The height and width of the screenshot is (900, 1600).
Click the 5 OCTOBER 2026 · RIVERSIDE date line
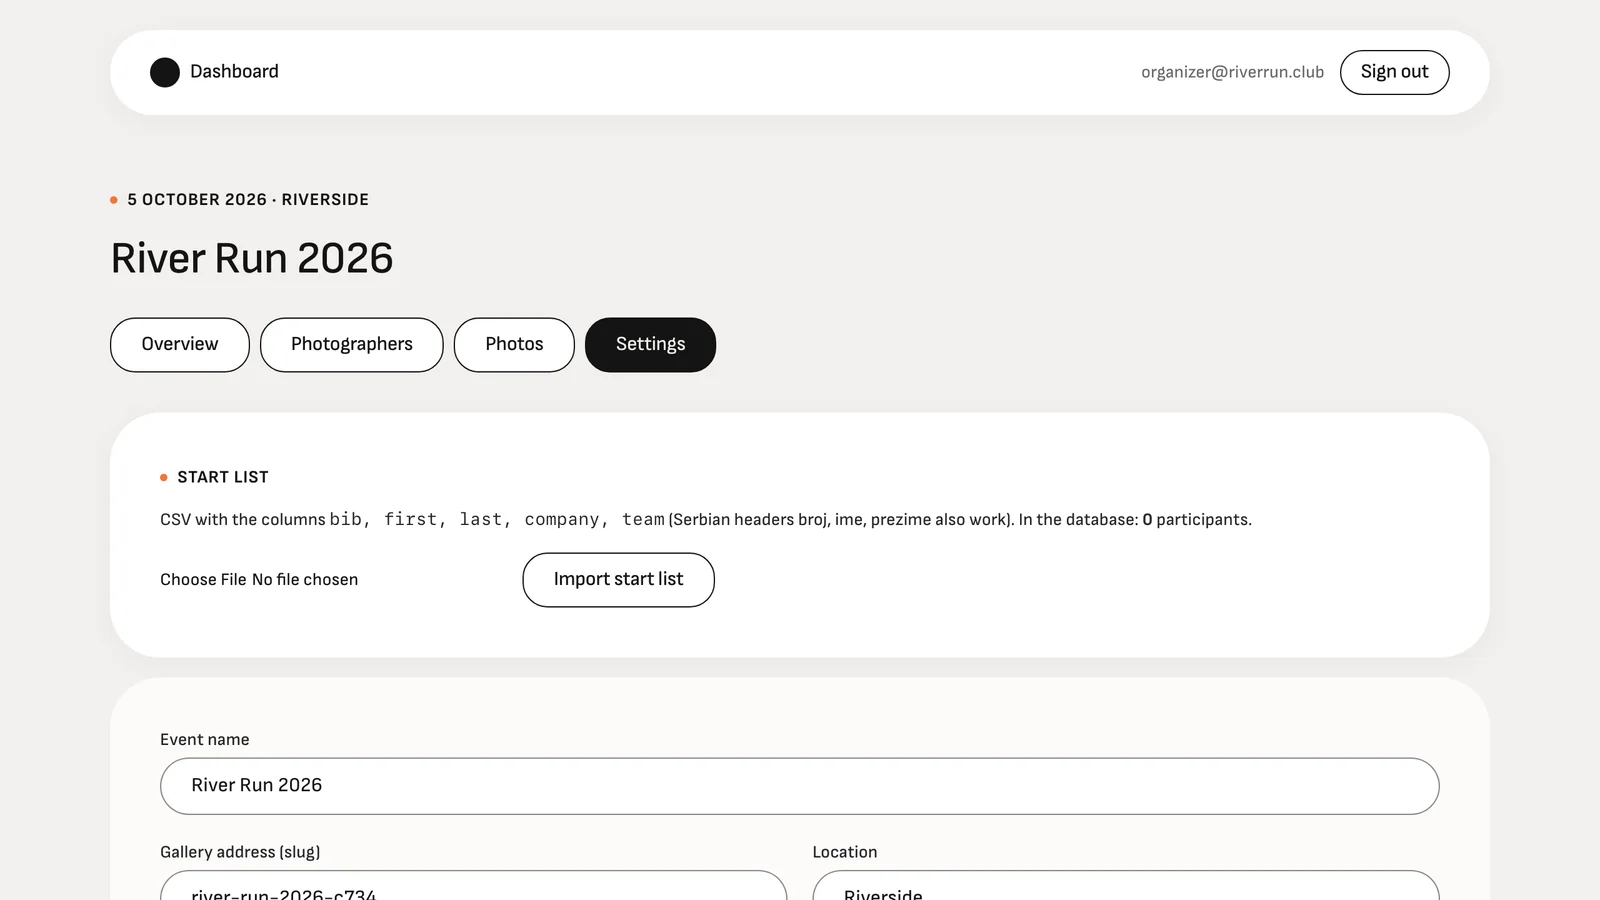pos(248,200)
